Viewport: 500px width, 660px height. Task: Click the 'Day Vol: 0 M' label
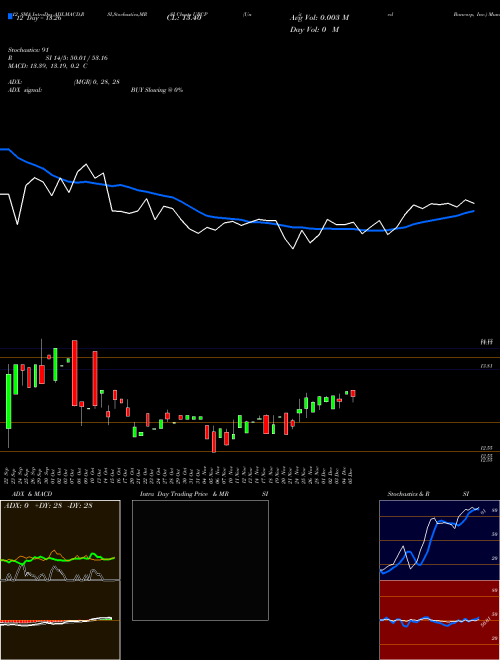click(314, 30)
